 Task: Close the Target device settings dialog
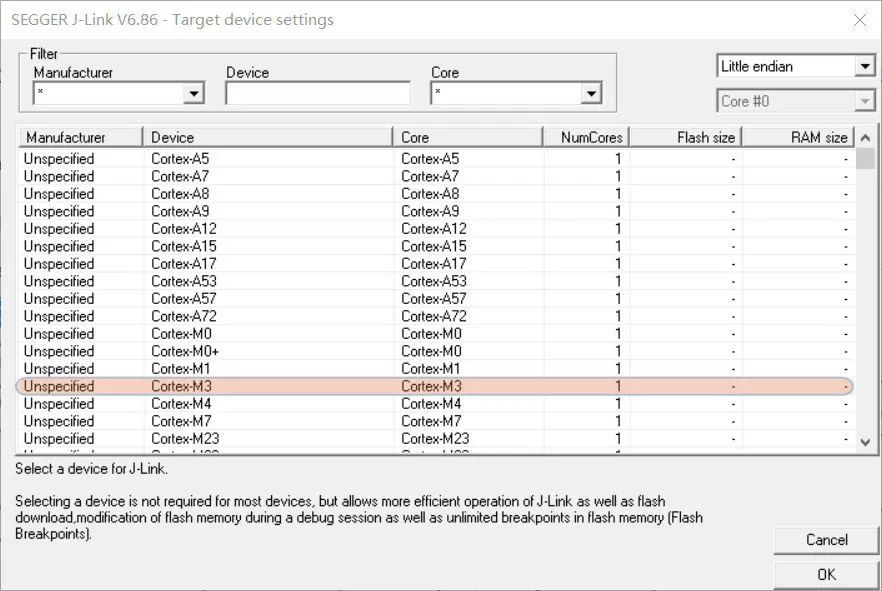pos(860,20)
